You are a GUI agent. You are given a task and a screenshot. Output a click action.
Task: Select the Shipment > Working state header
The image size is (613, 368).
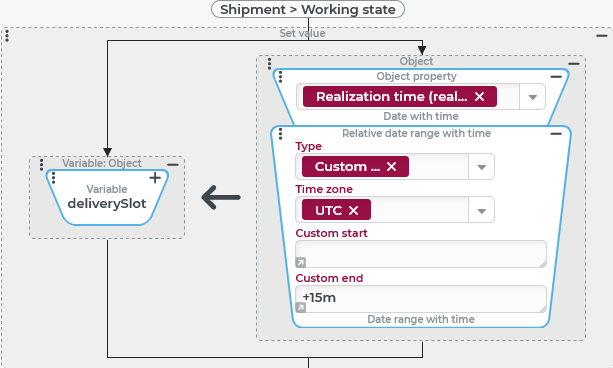308,9
